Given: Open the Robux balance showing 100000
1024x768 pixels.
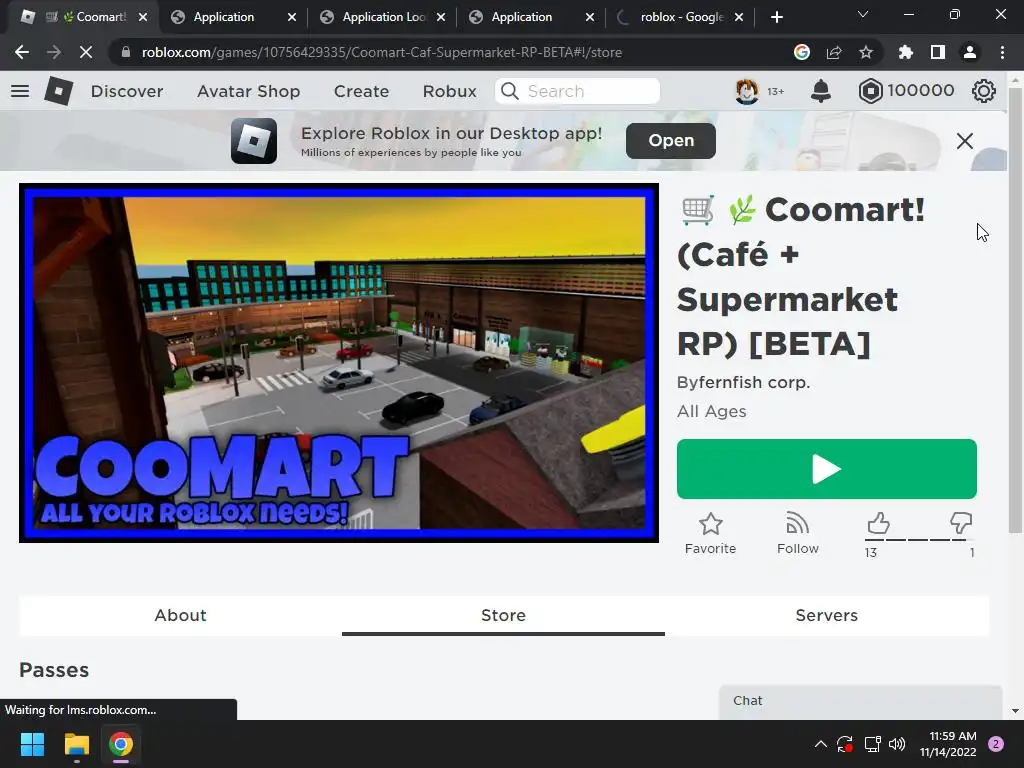Looking at the screenshot, I should [906, 91].
